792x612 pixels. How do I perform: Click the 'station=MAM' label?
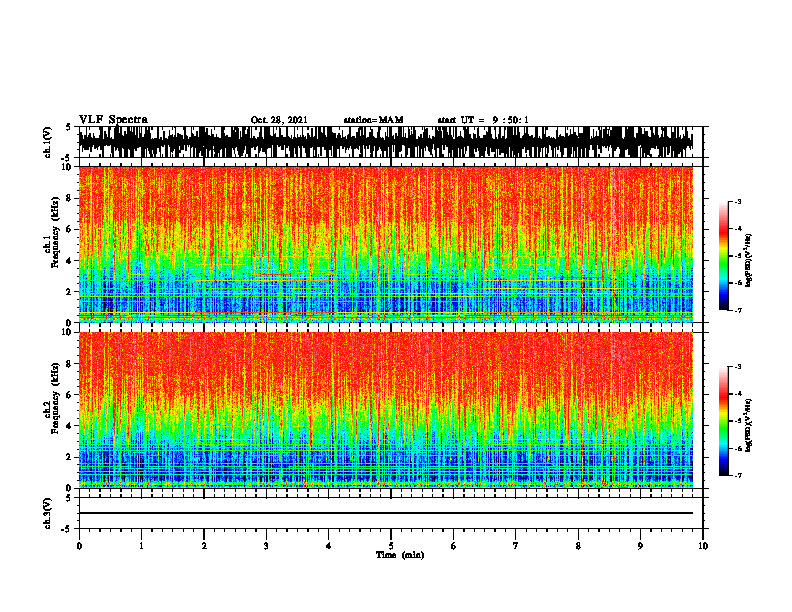[373, 120]
